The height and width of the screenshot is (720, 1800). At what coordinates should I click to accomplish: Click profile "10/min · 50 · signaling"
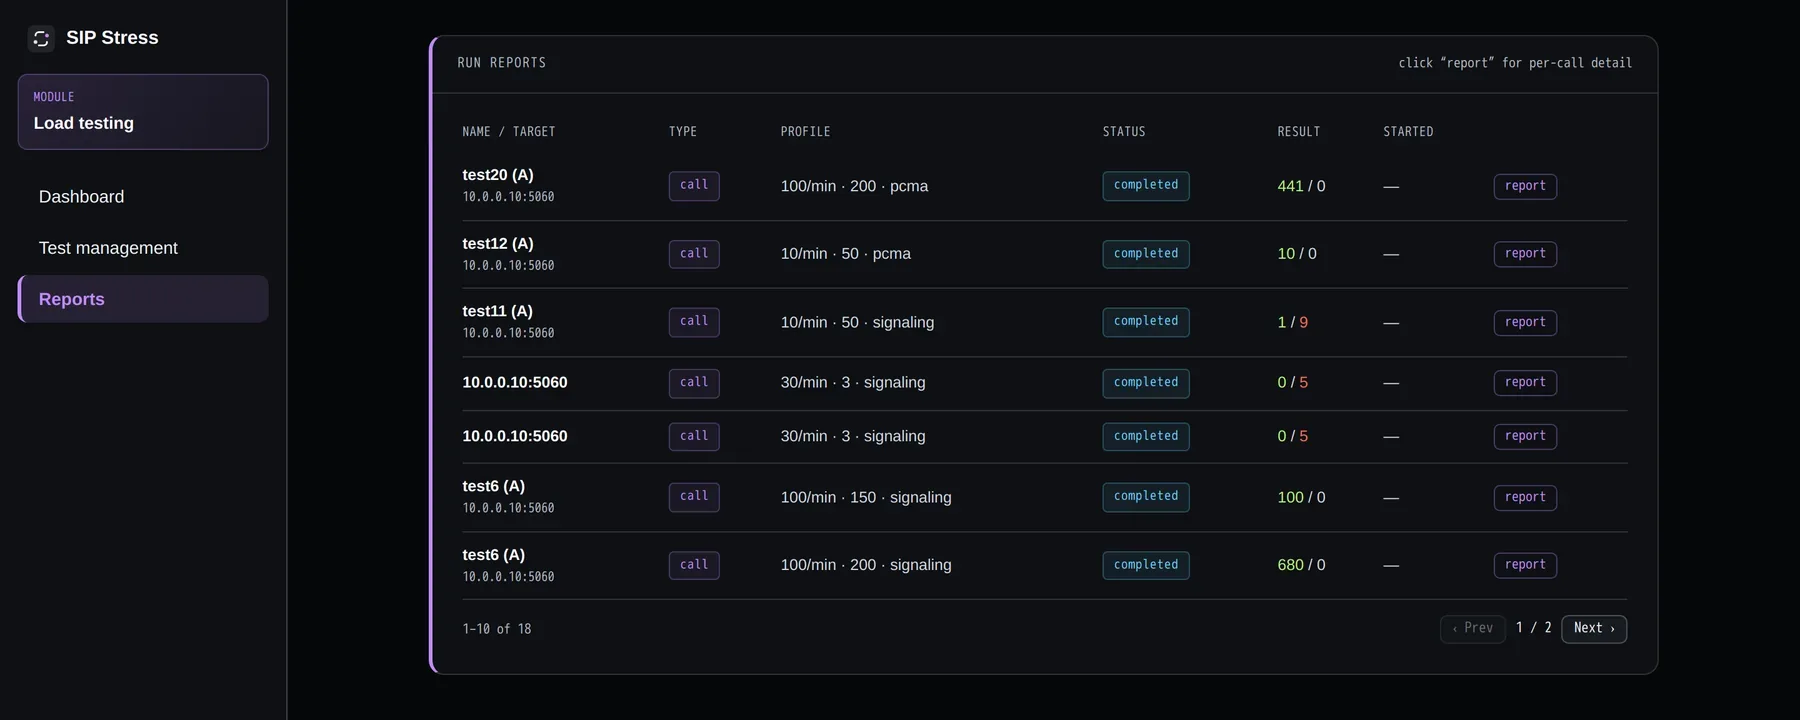tap(857, 322)
